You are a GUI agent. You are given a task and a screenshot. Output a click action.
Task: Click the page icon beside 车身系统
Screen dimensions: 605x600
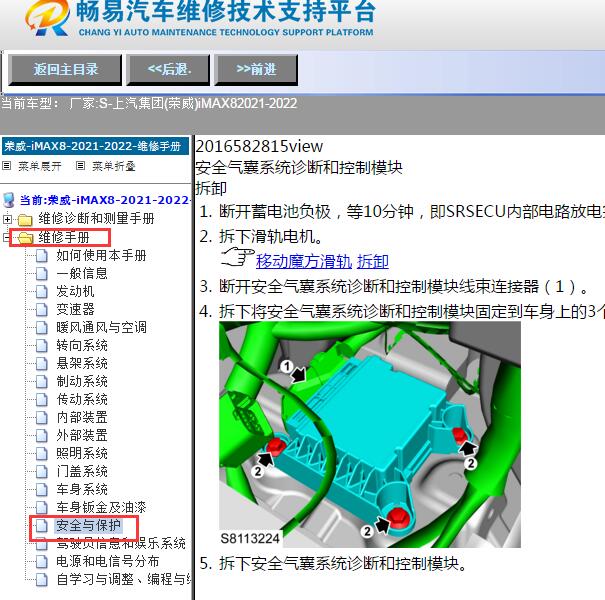pos(42,490)
